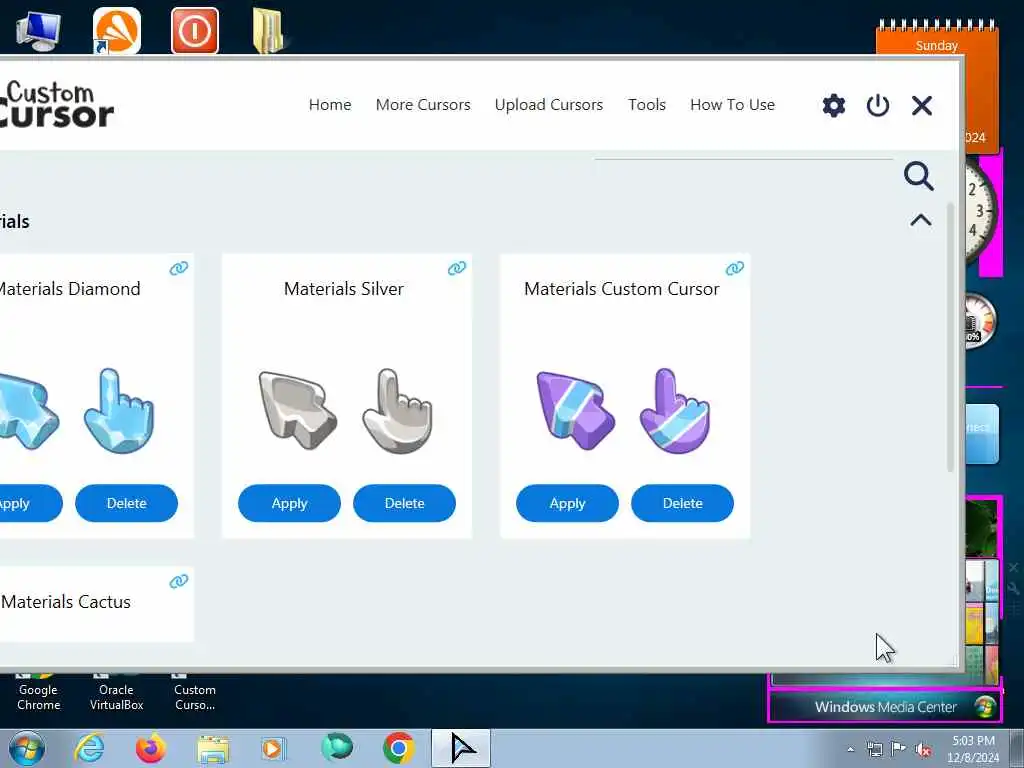1024x768 pixels.
Task: Delete the Materials Diamond cursor pack
Action: pos(126,503)
